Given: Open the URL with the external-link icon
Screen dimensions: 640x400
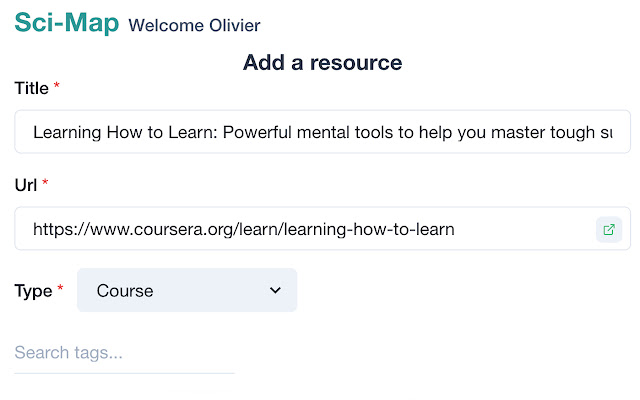Looking at the screenshot, I should point(609,229).
